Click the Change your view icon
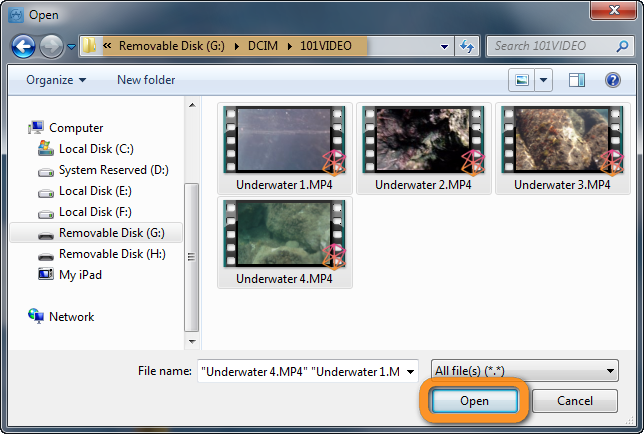Image resolution: width=644 pixels, height=434 pixels. [x=522, y=80]
